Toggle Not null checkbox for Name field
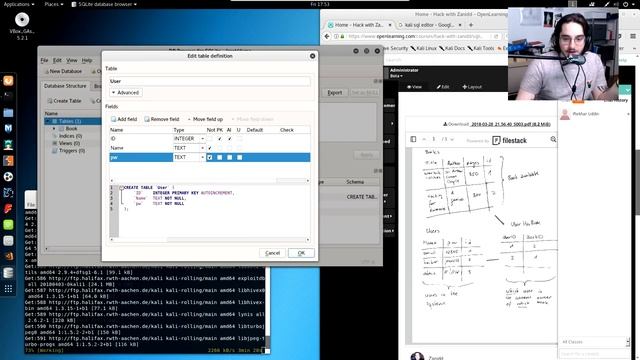The image size is (640, 360). coord(210,148)
